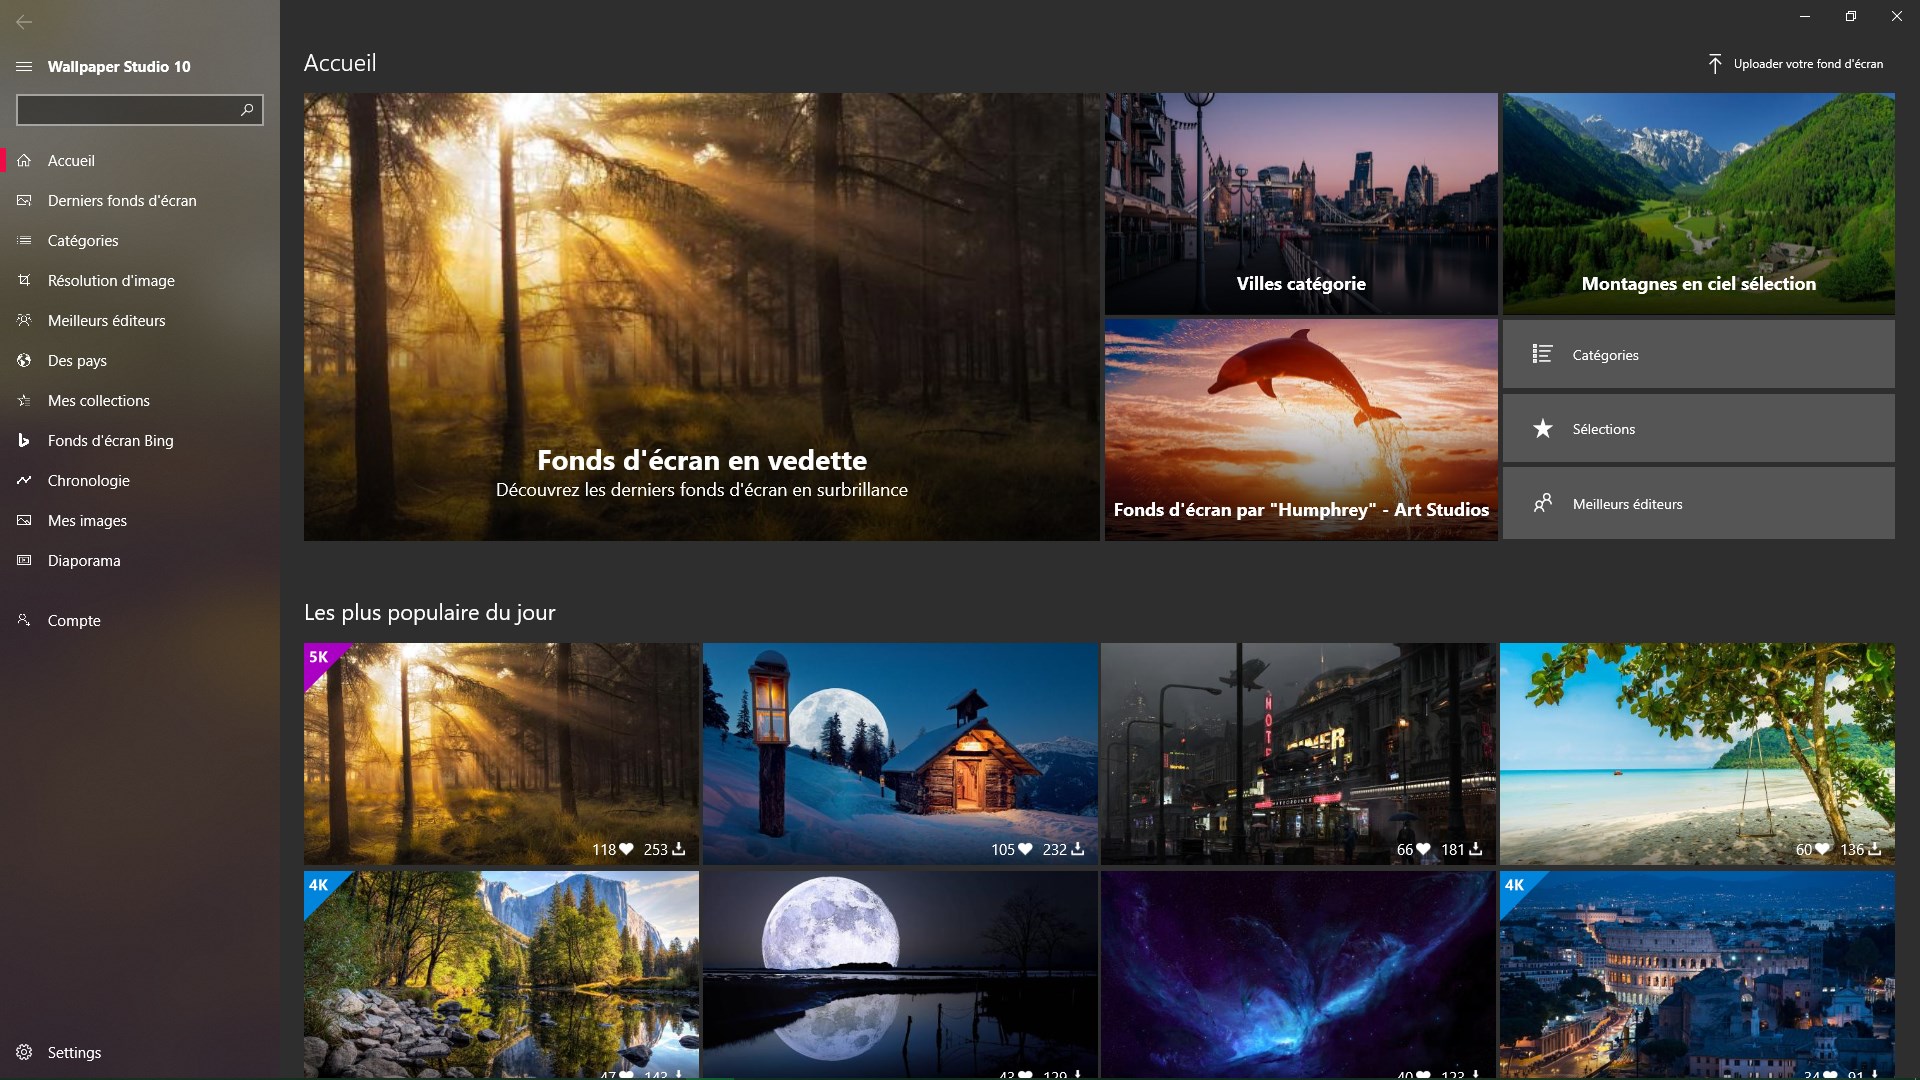The width and height of the screenshot is (1920, 1080).
Task: Click the upload arrow icon
Action: [1715, 64]
